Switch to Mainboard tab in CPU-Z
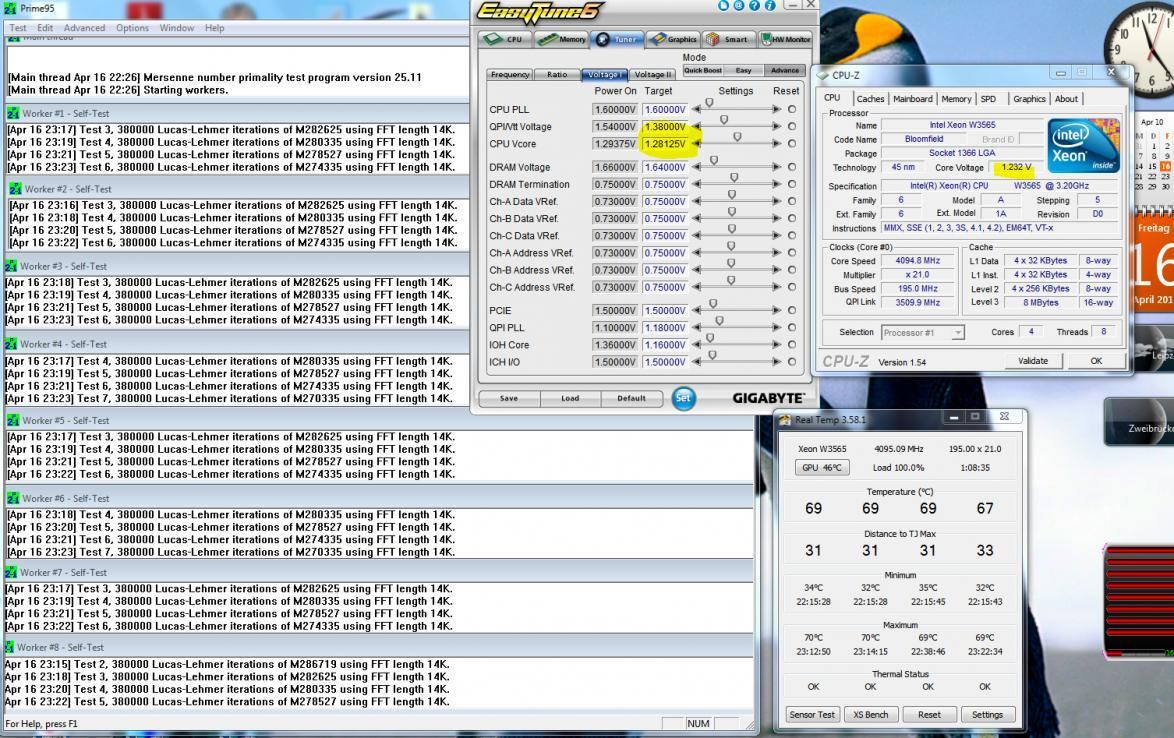Screen dimensions: 1174x738 913,99
